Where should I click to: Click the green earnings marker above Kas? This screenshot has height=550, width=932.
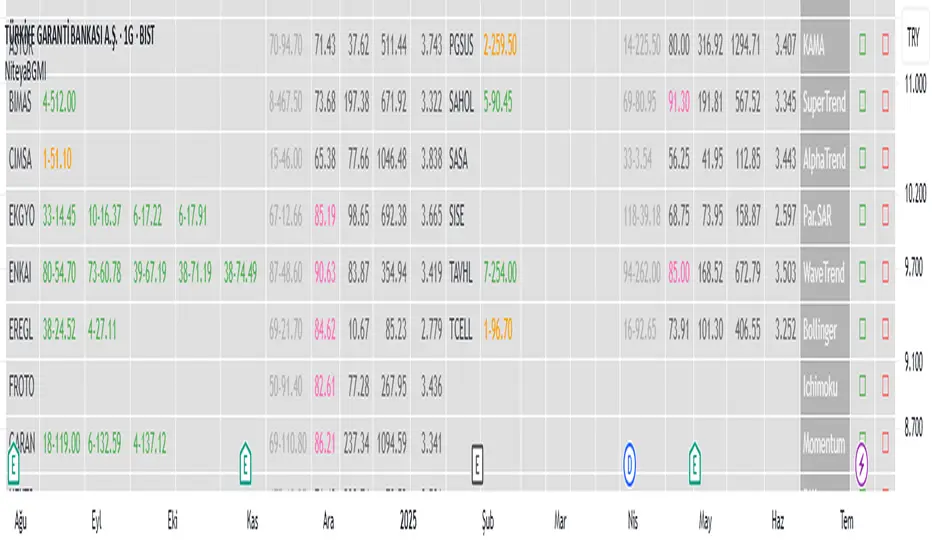[x=245, y=464]
